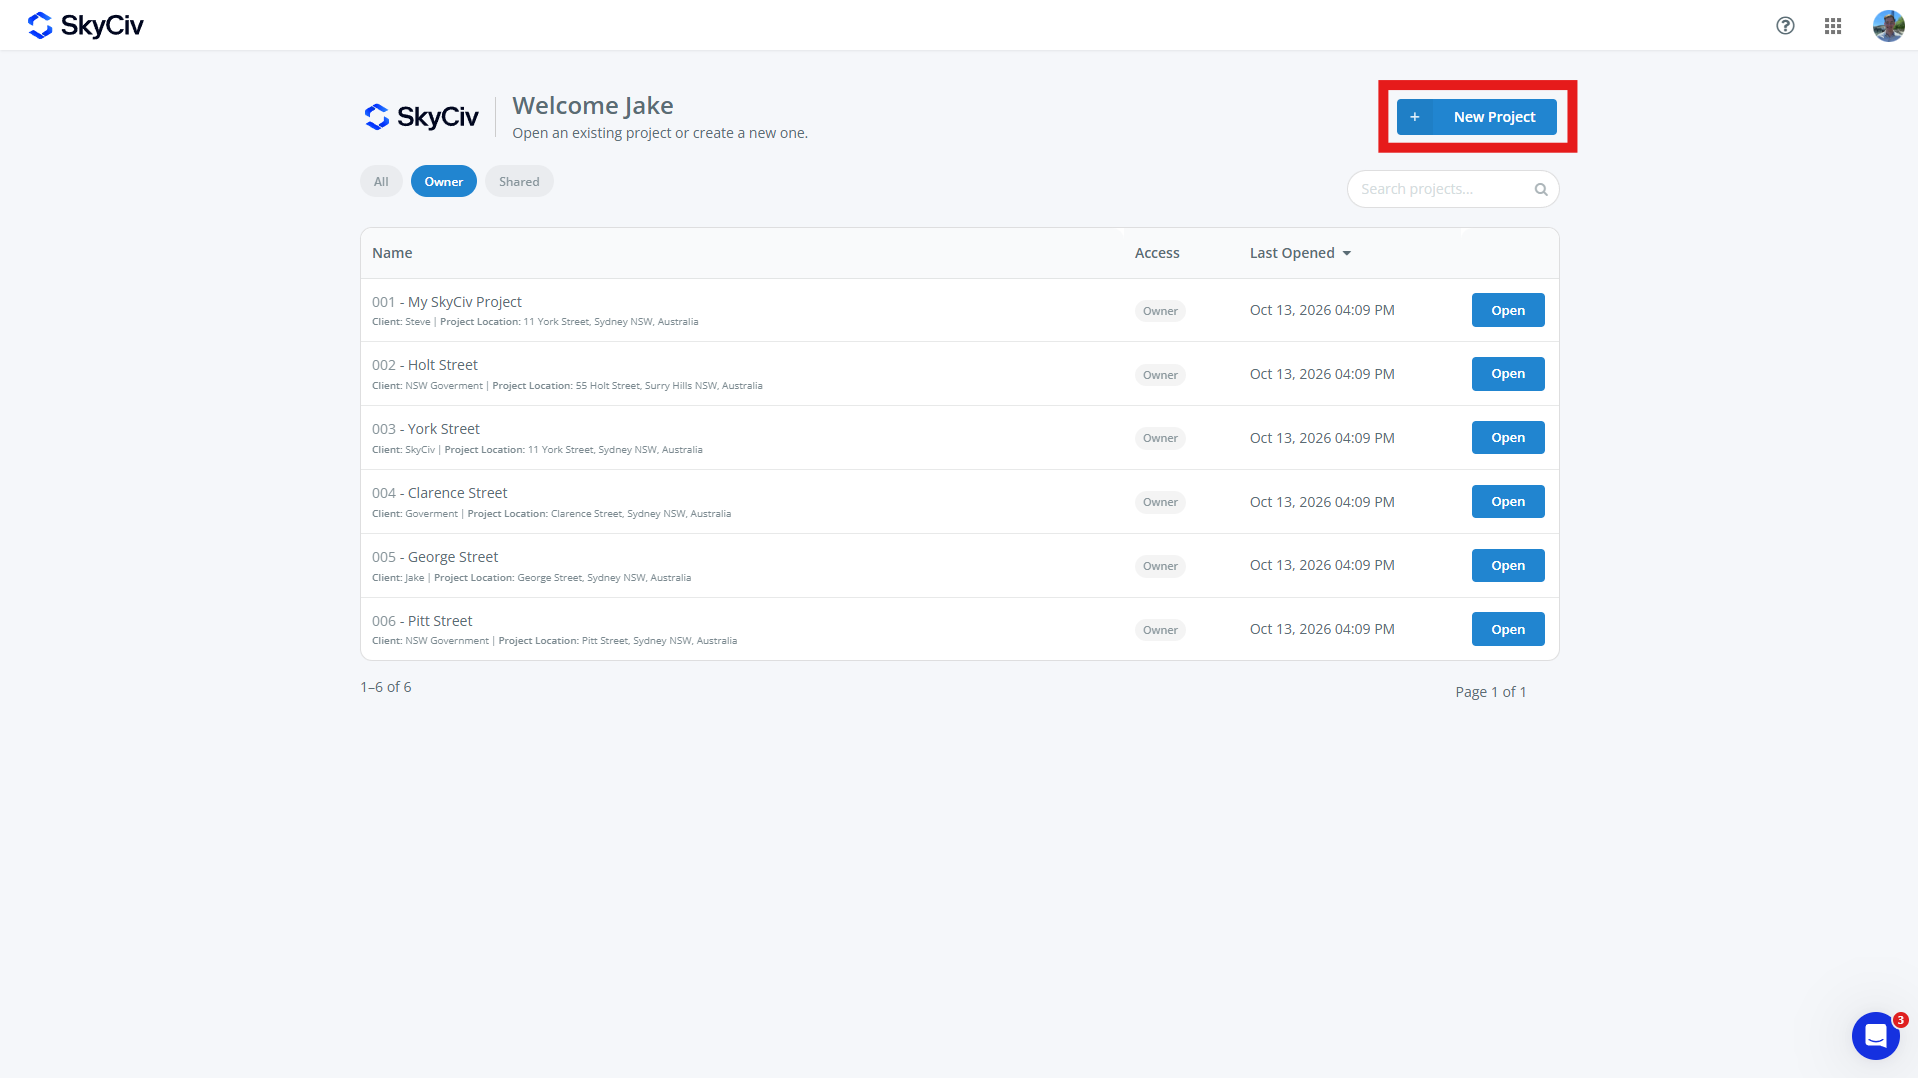Open the help question mark icon
The width and height of the screenshot is (1918, 1078).
[1785, 26]
